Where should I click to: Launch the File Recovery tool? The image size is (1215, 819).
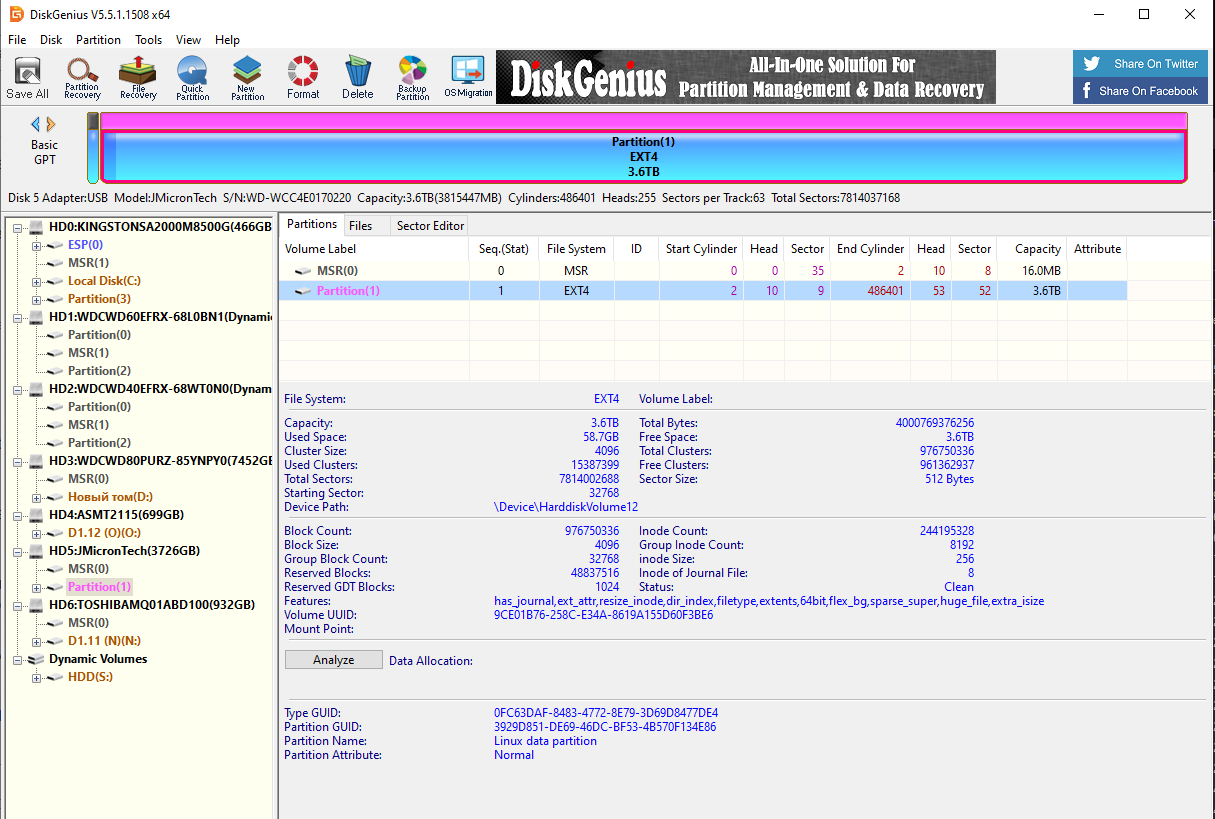(138, 77)
